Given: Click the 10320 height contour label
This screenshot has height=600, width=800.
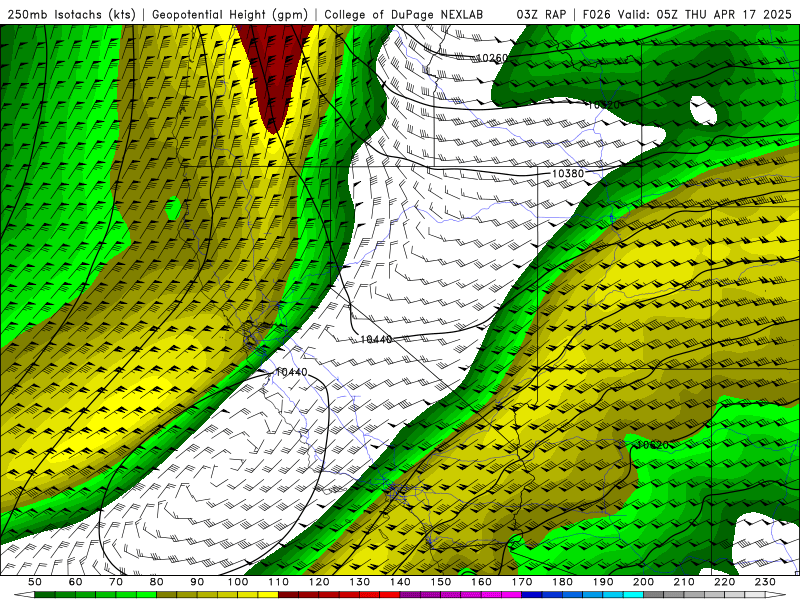Looking at the screenshot, I should (604, 105).
